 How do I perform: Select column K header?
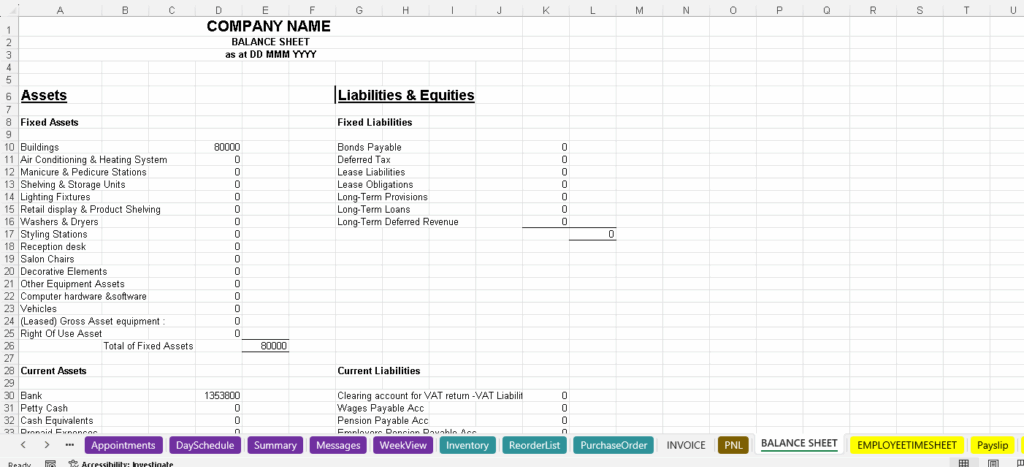(x=545, y=10)
